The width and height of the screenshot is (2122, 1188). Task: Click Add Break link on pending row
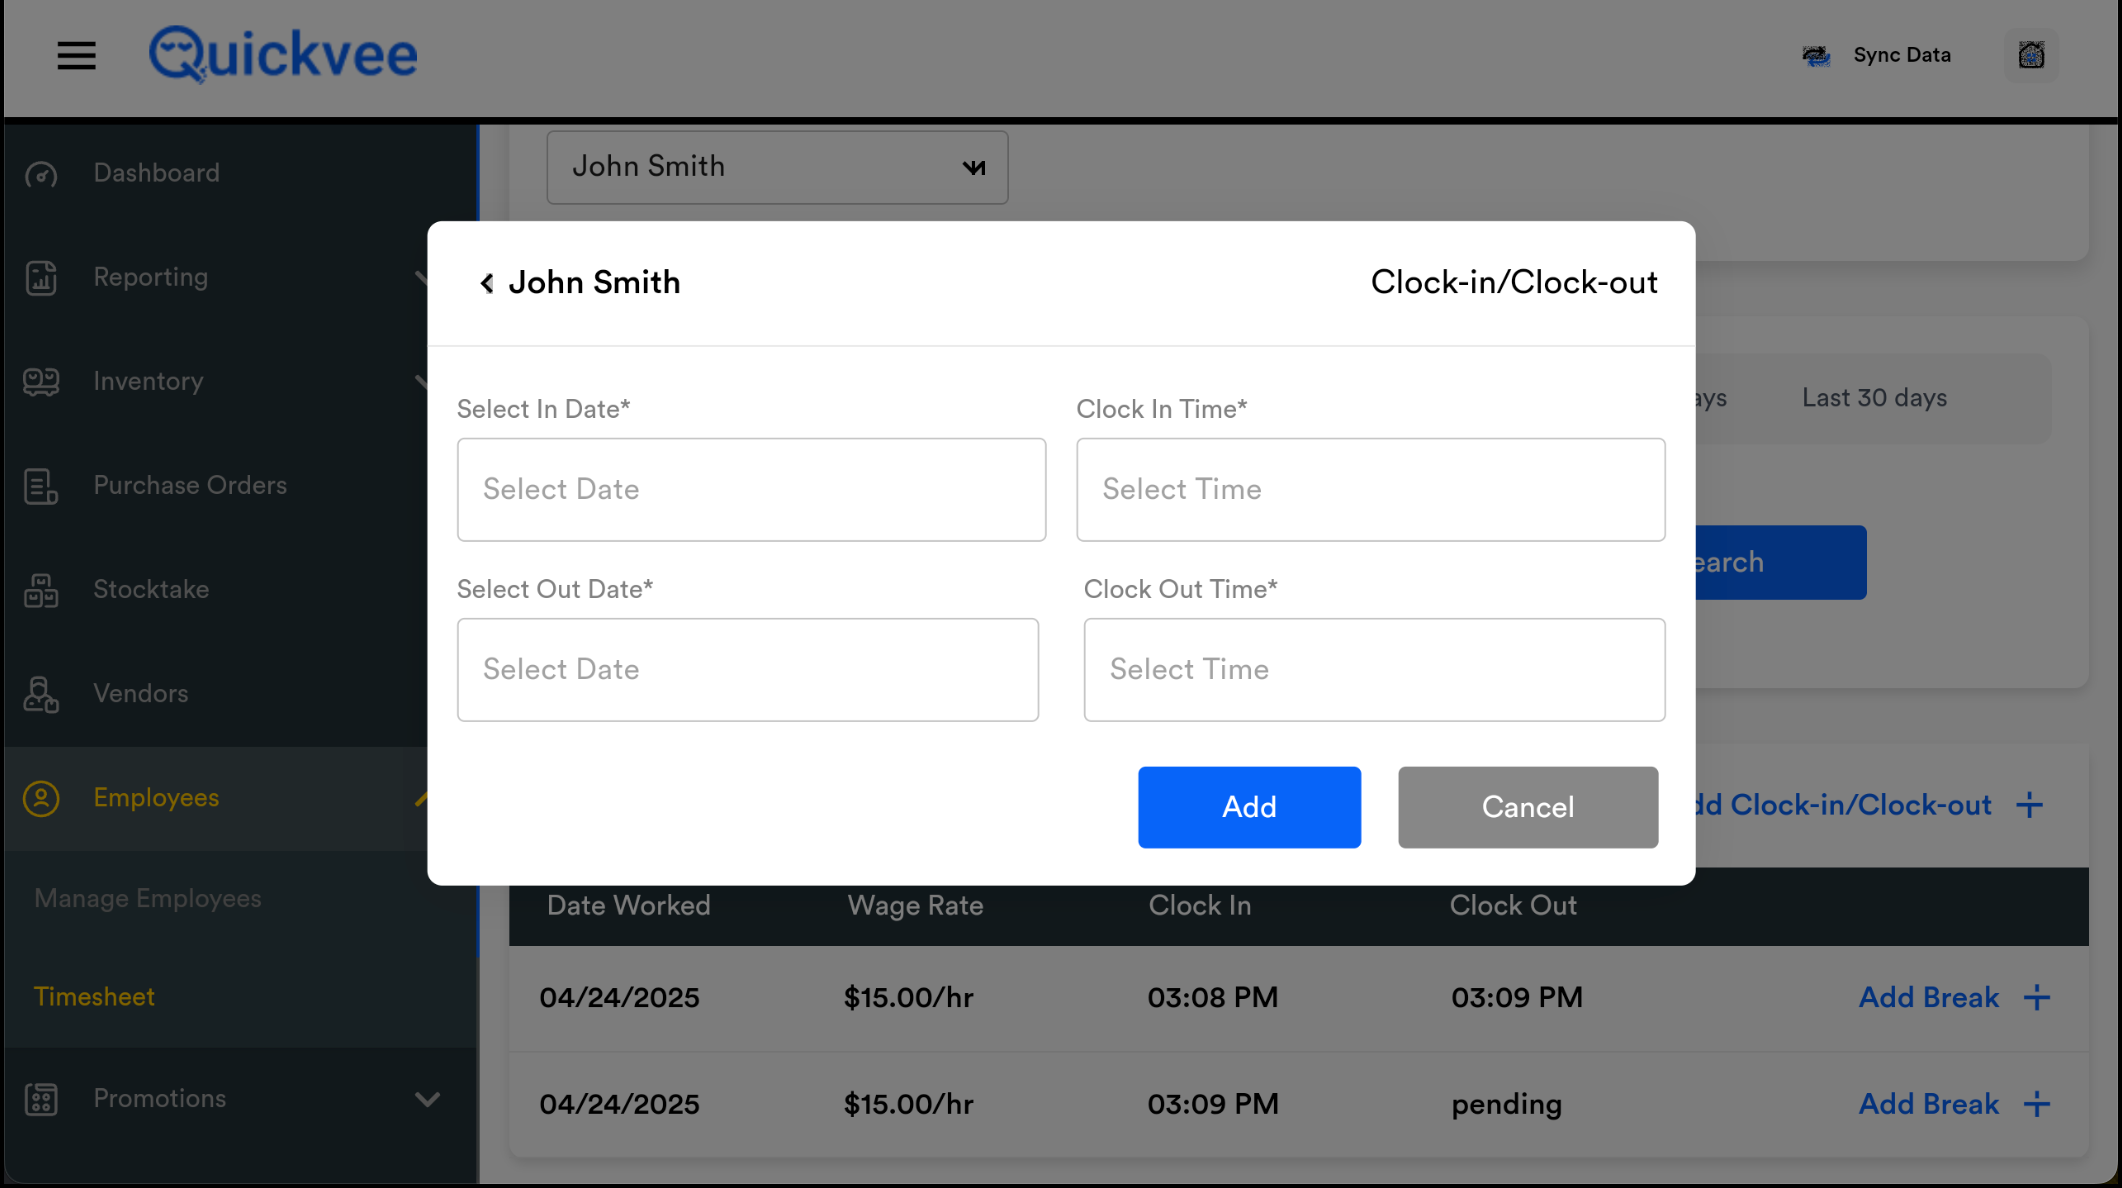point(1928,1104)
